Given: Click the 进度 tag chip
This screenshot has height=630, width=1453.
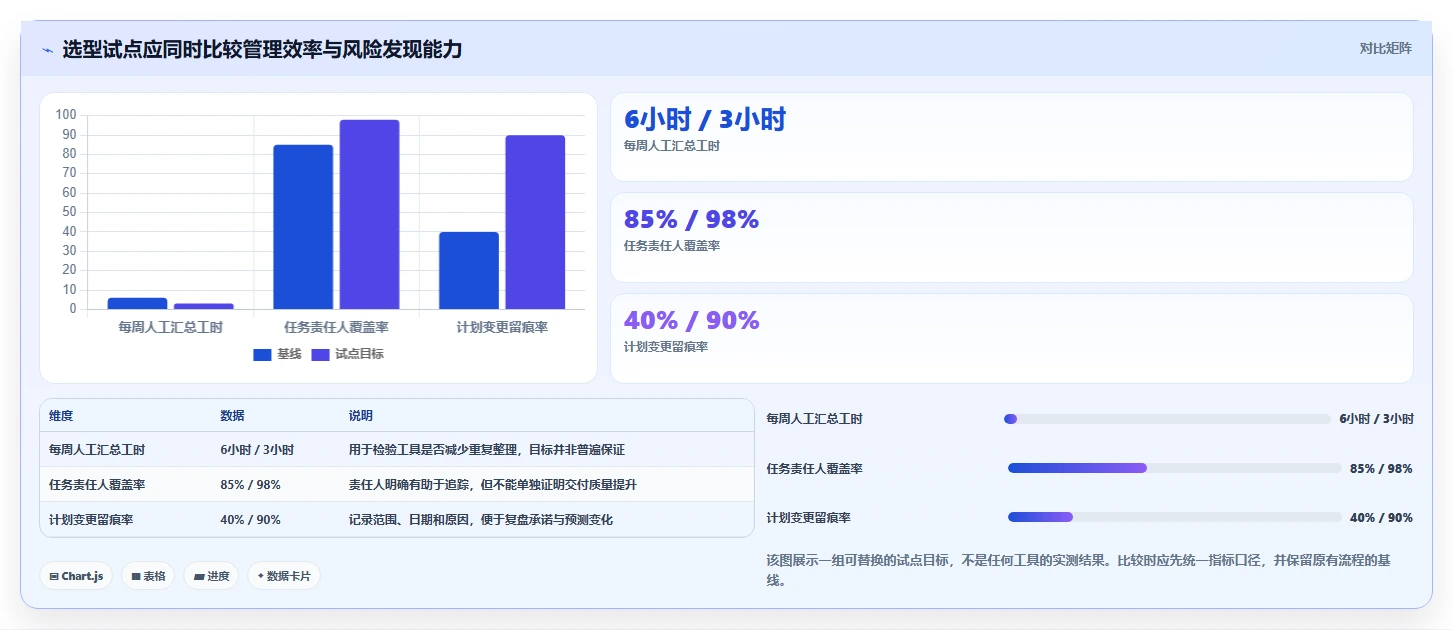Looking at the screenshot, I should (x=211, y=576).
